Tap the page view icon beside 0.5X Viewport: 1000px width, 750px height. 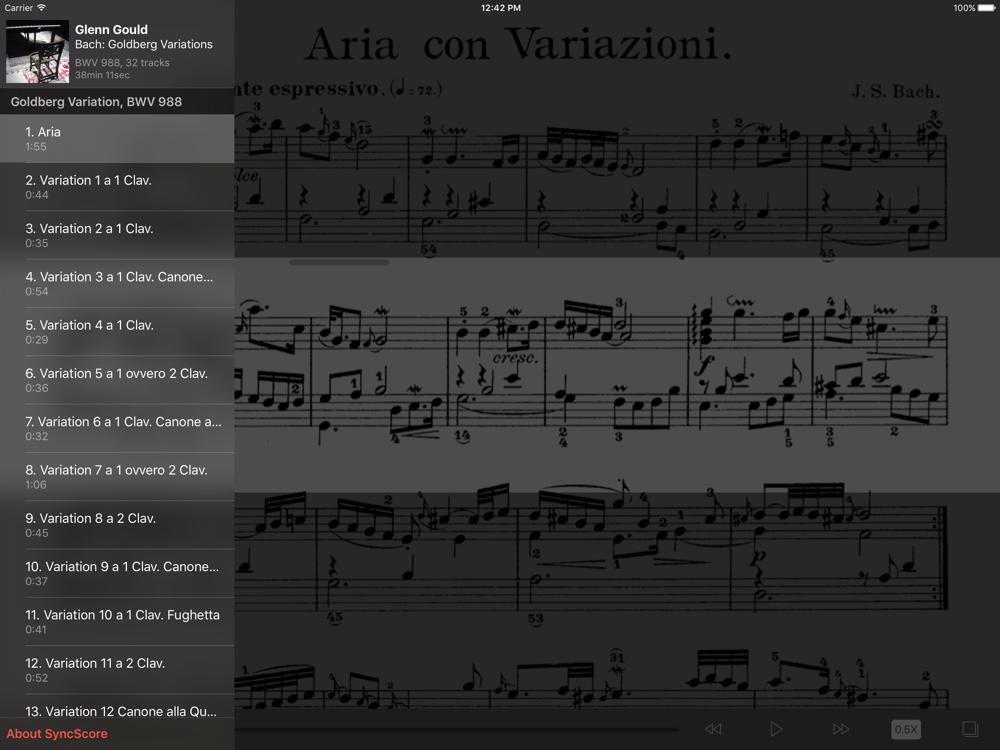click(970, 729)
